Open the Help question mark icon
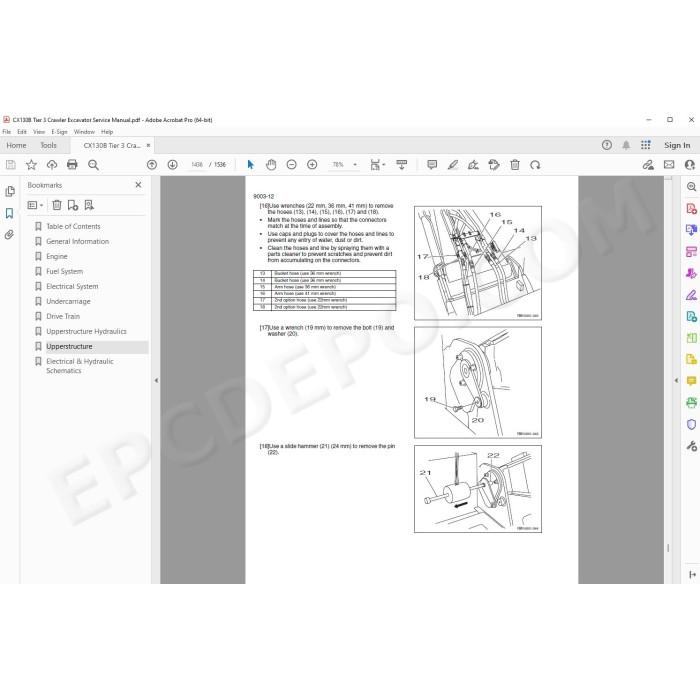Viewport: 700px width, 700px height. coord(607,145)
